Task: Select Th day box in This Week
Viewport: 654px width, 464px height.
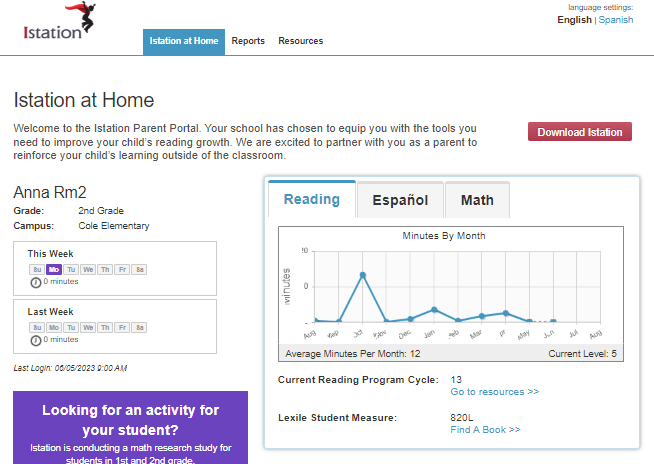Action: [x=105, y=270]
